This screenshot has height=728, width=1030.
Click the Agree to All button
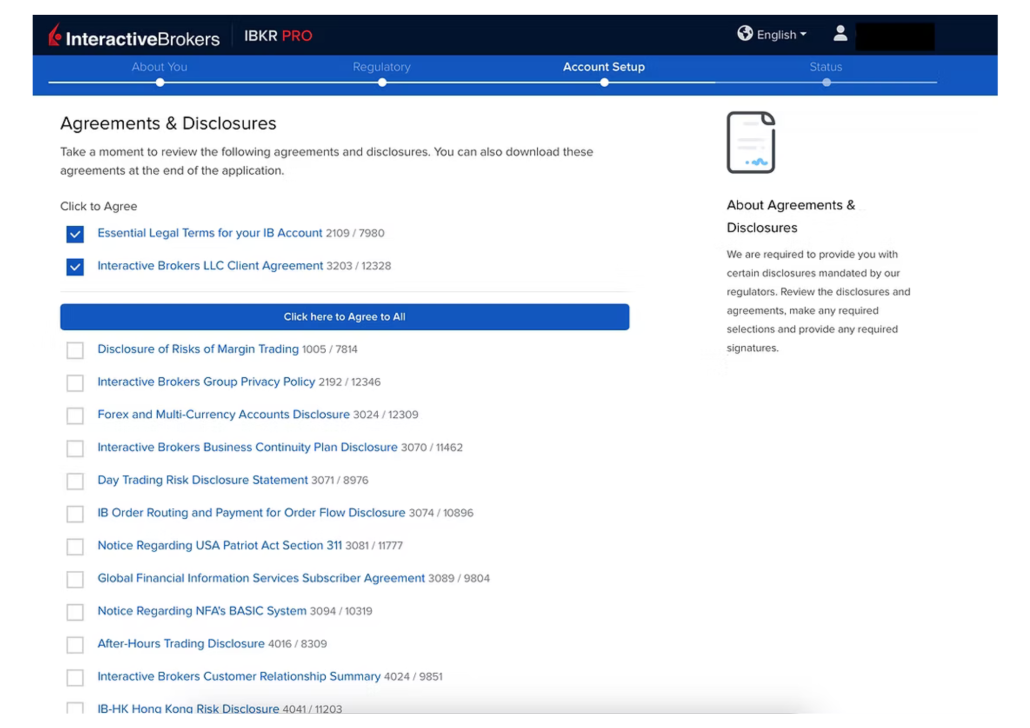[344, 317]
